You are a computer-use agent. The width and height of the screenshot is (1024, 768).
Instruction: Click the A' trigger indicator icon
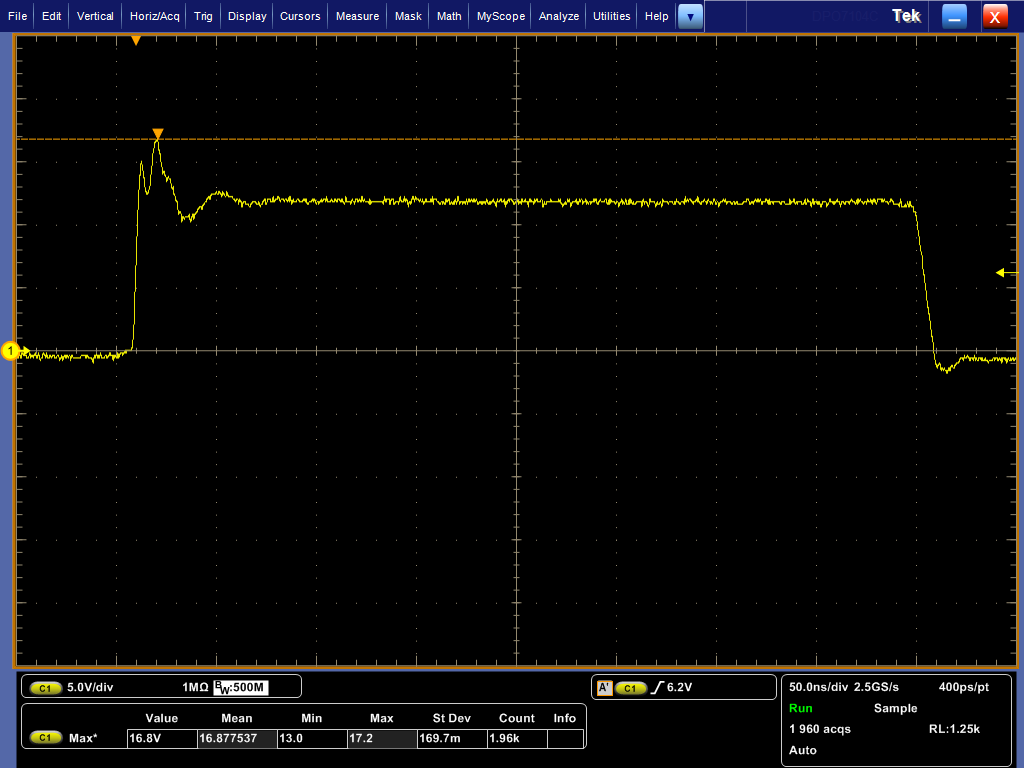[x=604, y=688]
